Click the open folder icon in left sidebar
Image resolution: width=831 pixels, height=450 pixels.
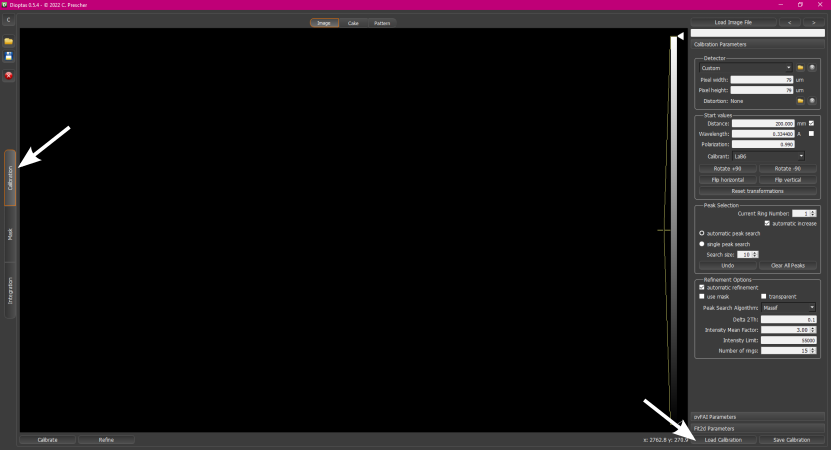pos(8,41)
